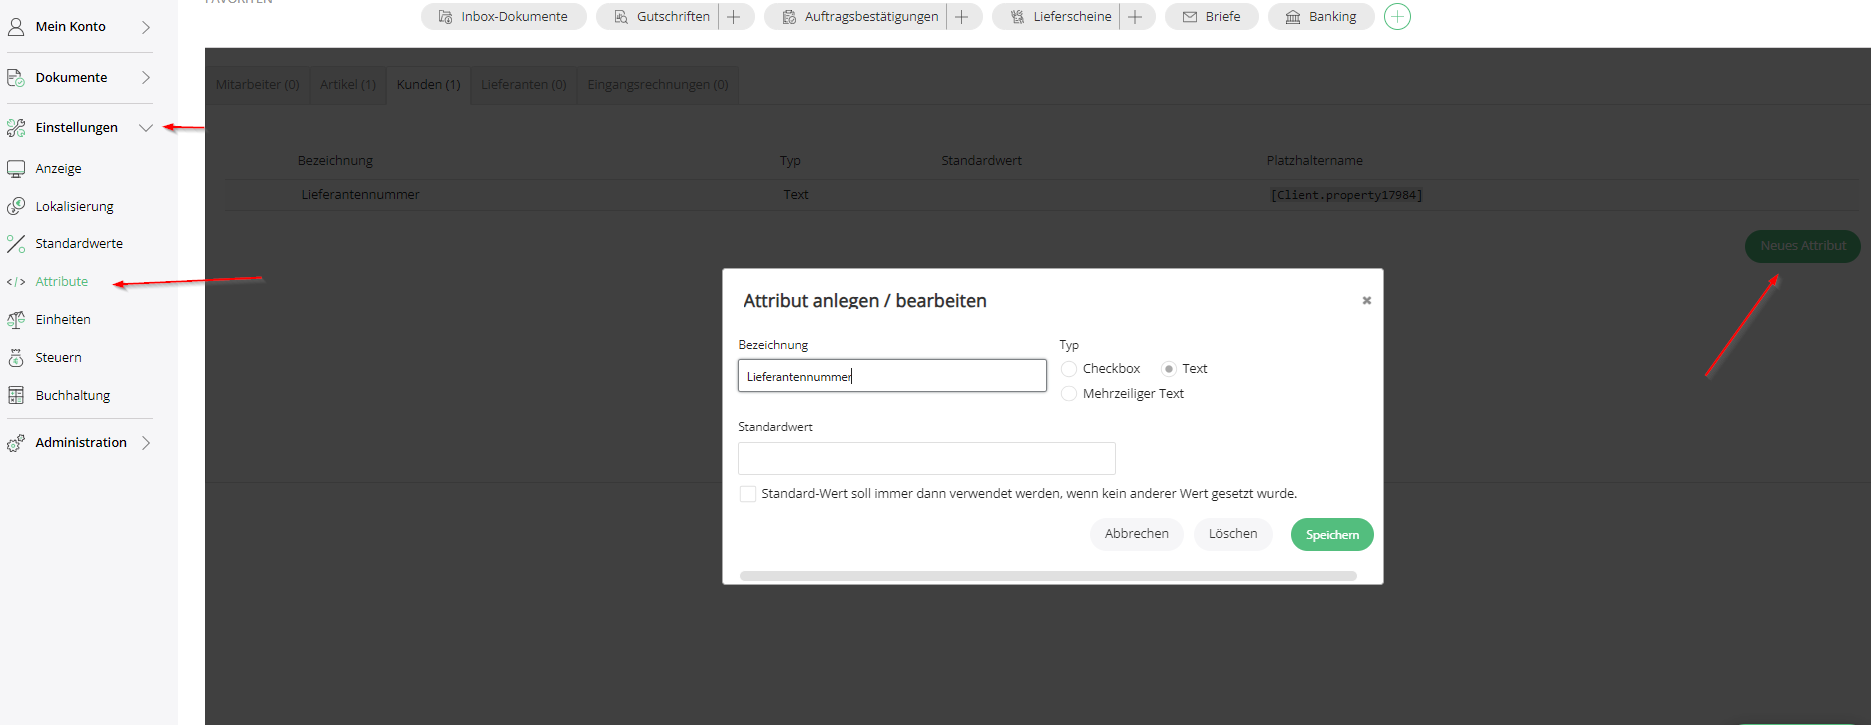
Task: Open the Buchhaltung menu item
Action: pyautogui.click(x=73, y=396)
